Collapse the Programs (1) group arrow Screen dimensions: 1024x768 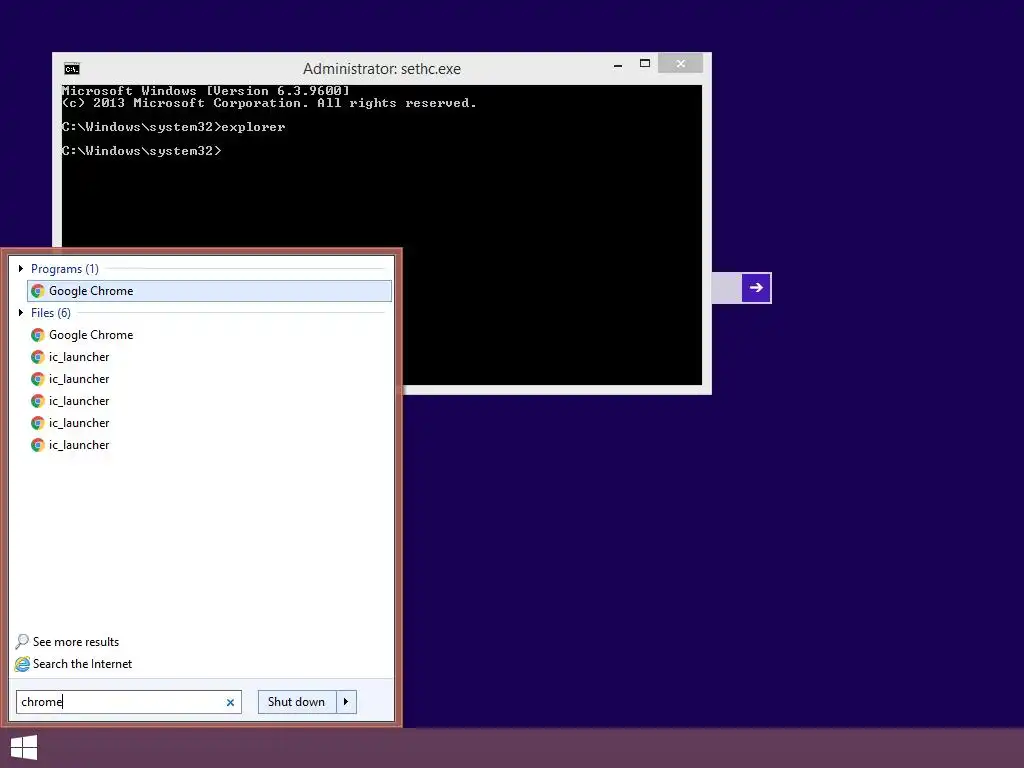[x=21, y=268]
